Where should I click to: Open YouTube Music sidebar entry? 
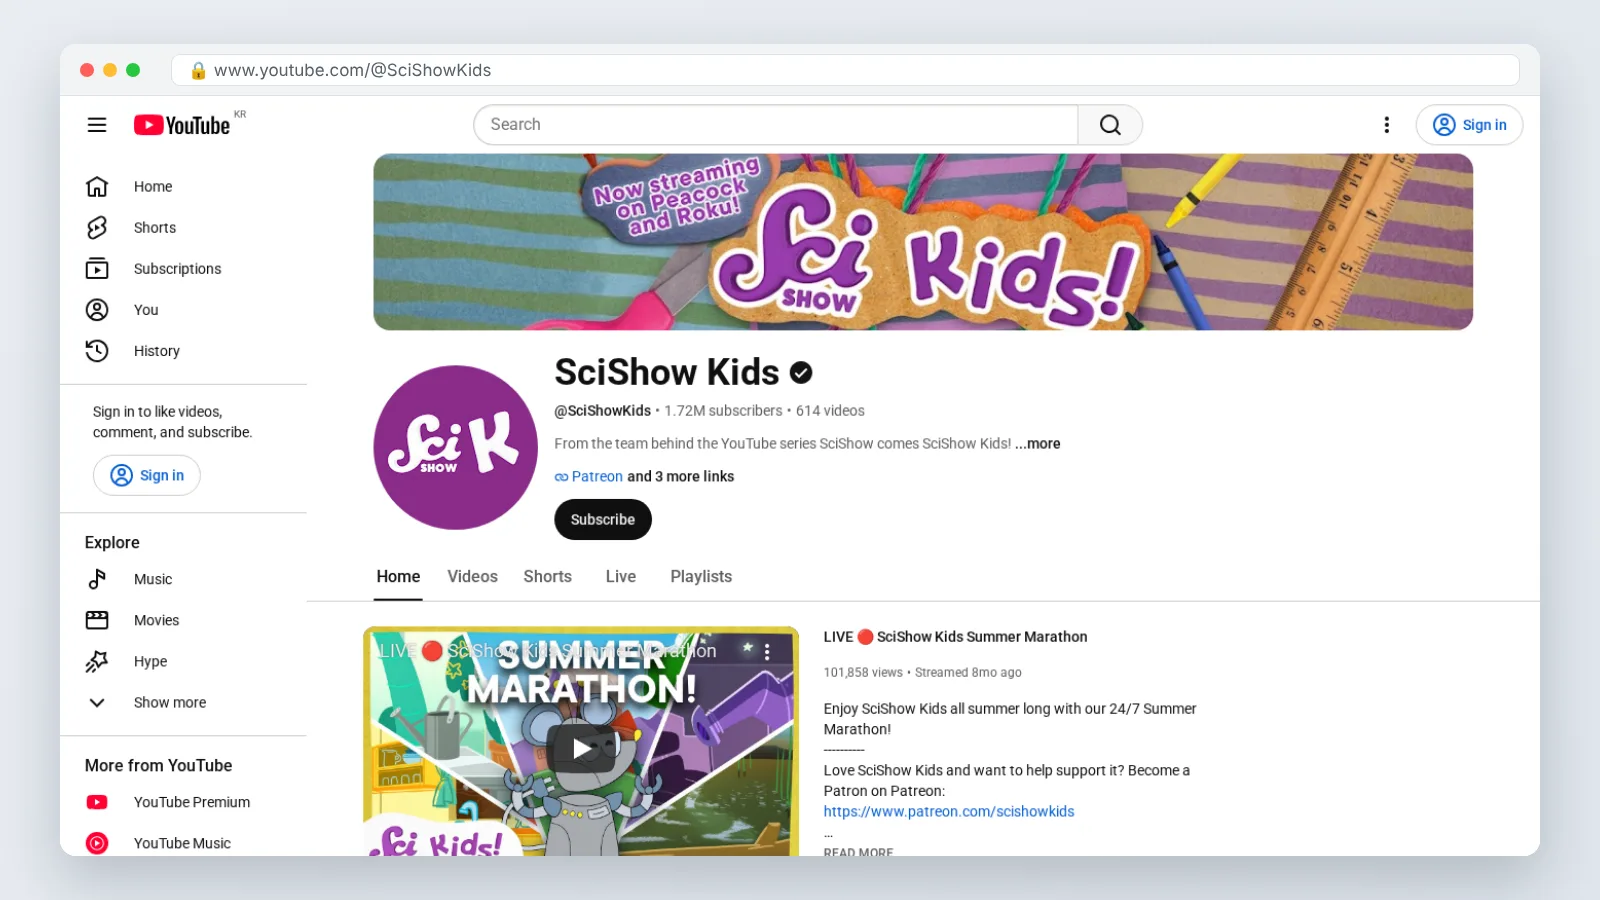click(182, 843)
